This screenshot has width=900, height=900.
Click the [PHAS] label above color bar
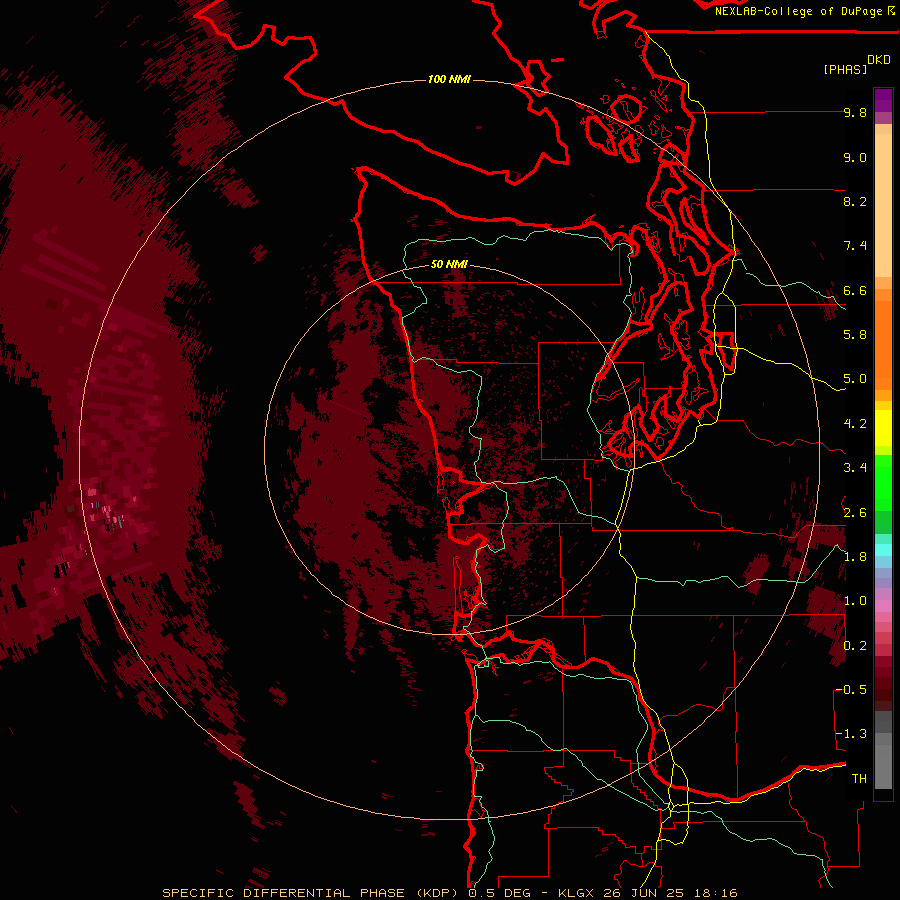[845, 69]
